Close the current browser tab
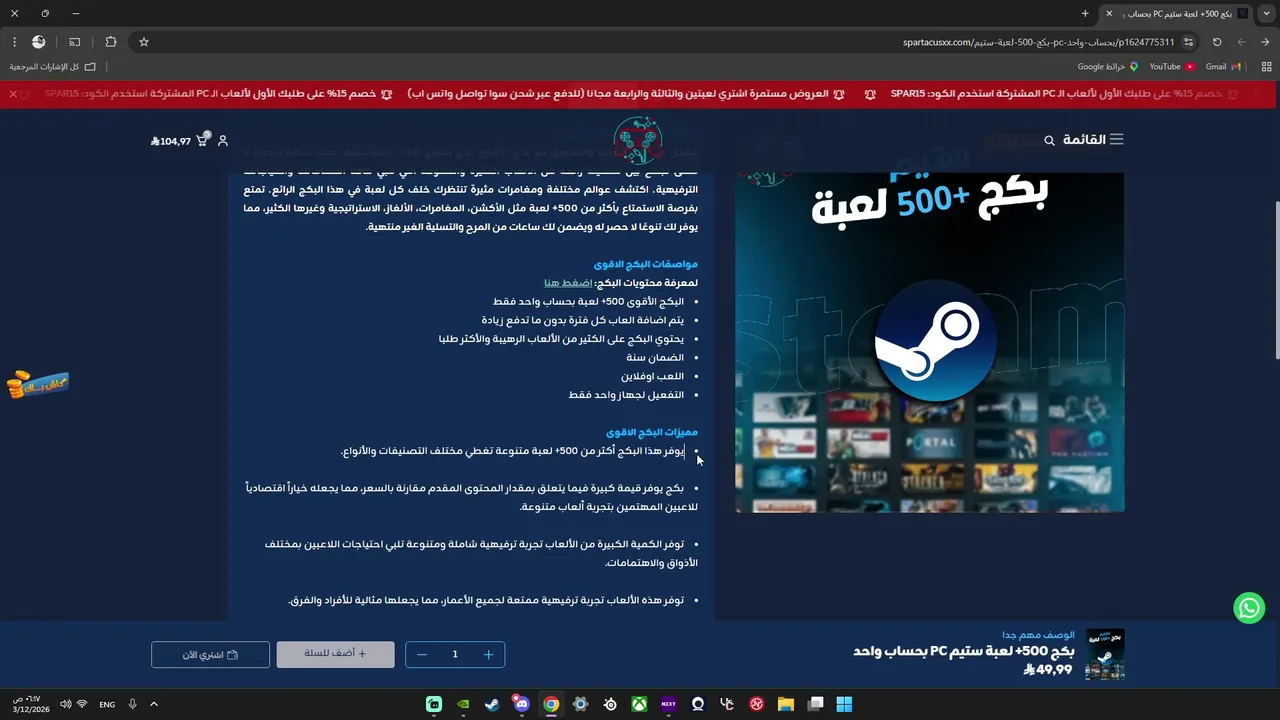 point(1108,13)
